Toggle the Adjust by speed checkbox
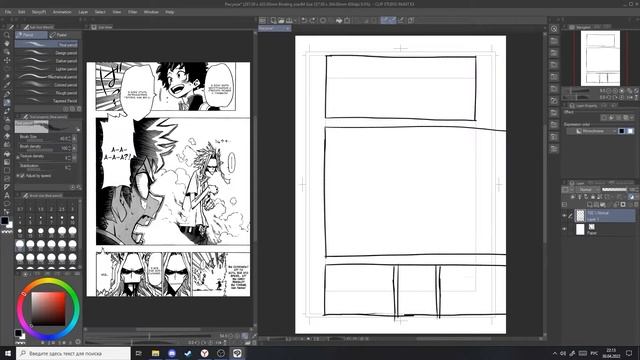 point(22,176)
